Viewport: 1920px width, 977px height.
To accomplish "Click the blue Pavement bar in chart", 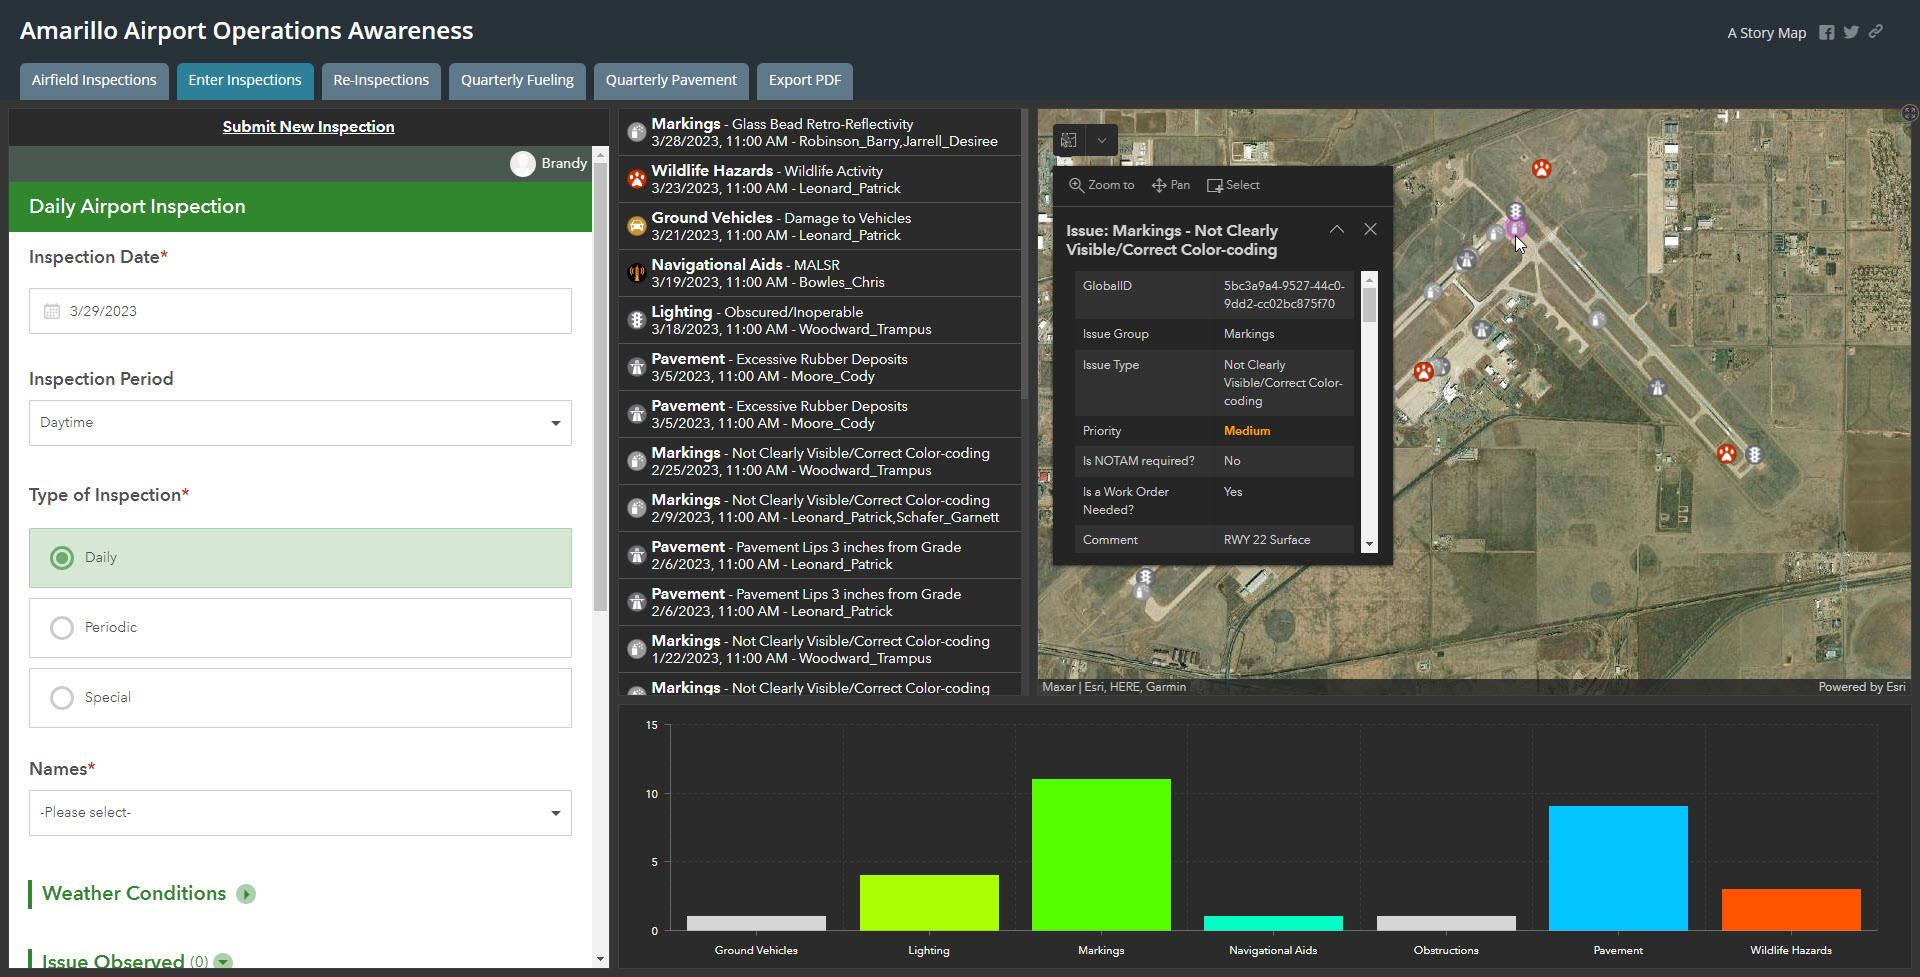I will pyautogui.click(x=1617, y=868).
